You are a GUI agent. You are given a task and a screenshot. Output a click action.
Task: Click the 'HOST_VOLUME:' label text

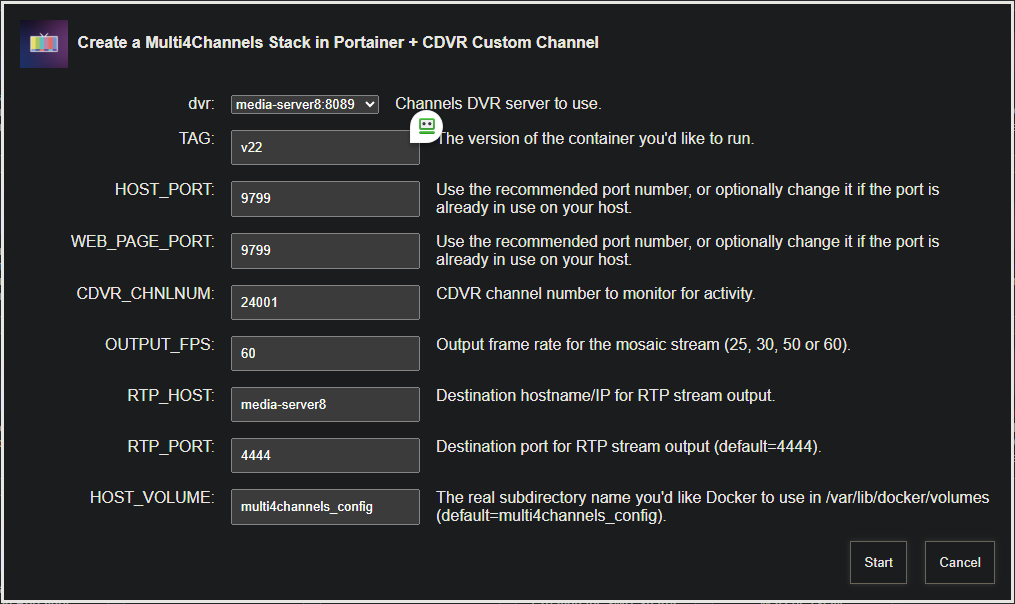click(152, 497)
